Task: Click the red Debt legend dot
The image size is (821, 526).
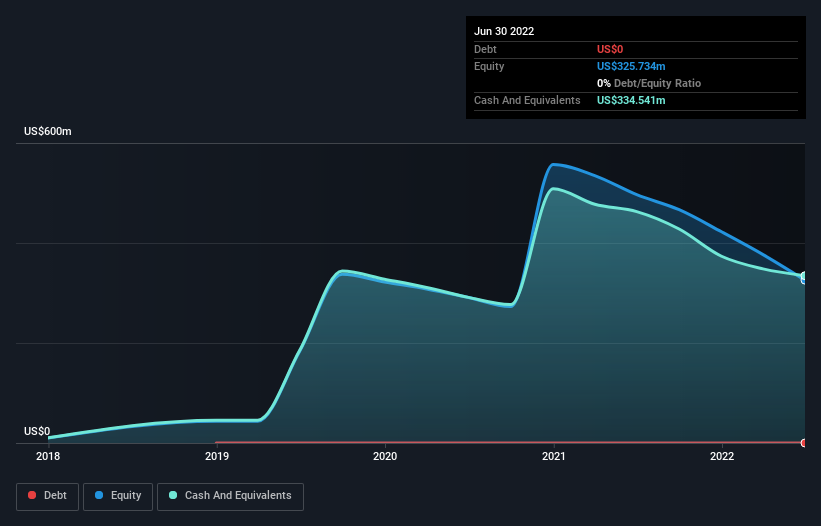Action: coord(32,495)
